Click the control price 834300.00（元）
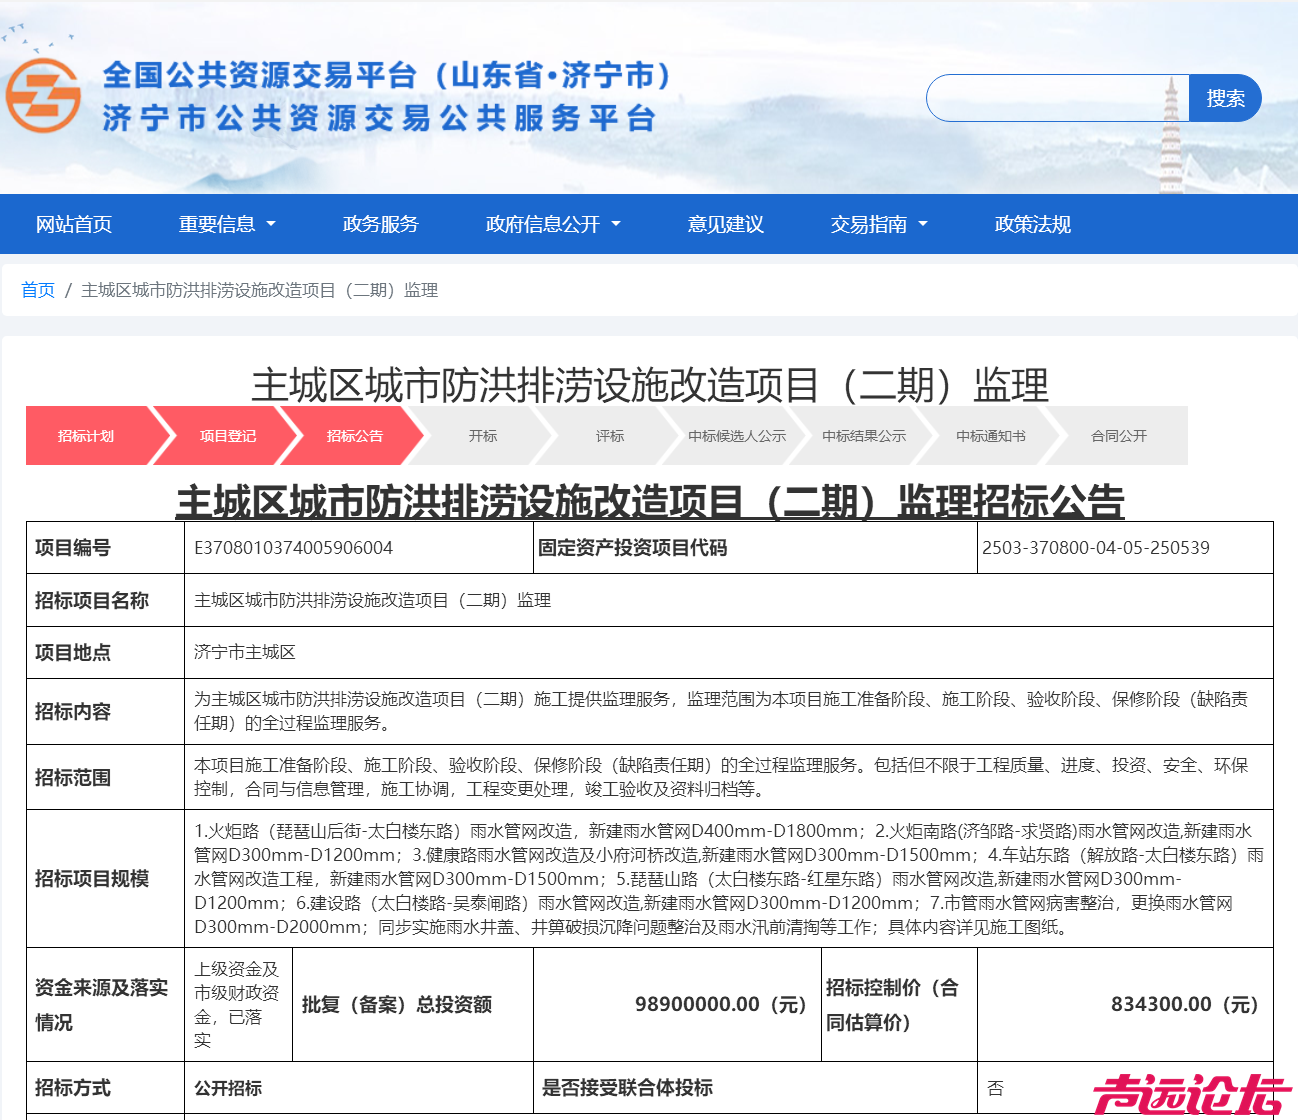1298x1120 pixels. pos(1185,1004)
